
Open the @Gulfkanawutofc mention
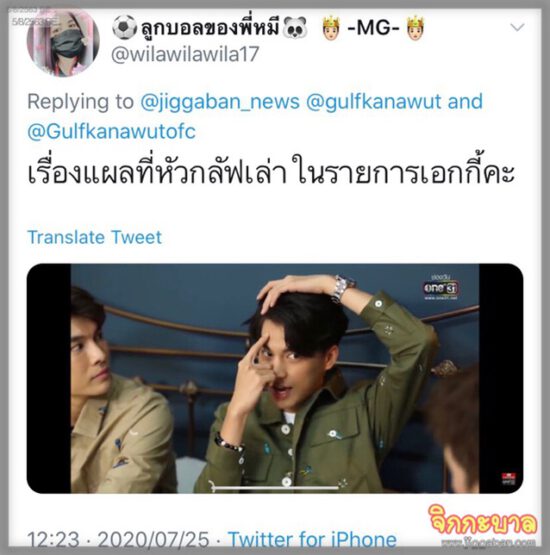pyautogui.click(x=111, y=132)
